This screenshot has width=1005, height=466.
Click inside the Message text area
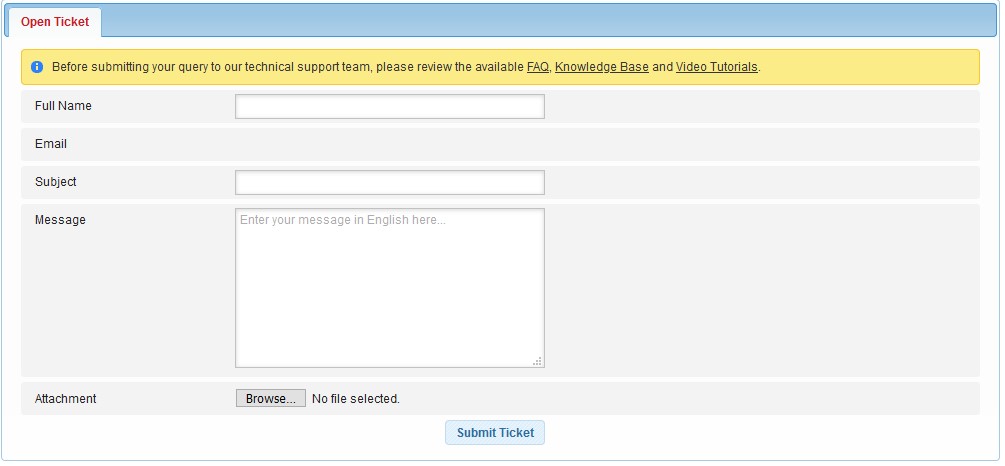389,288
